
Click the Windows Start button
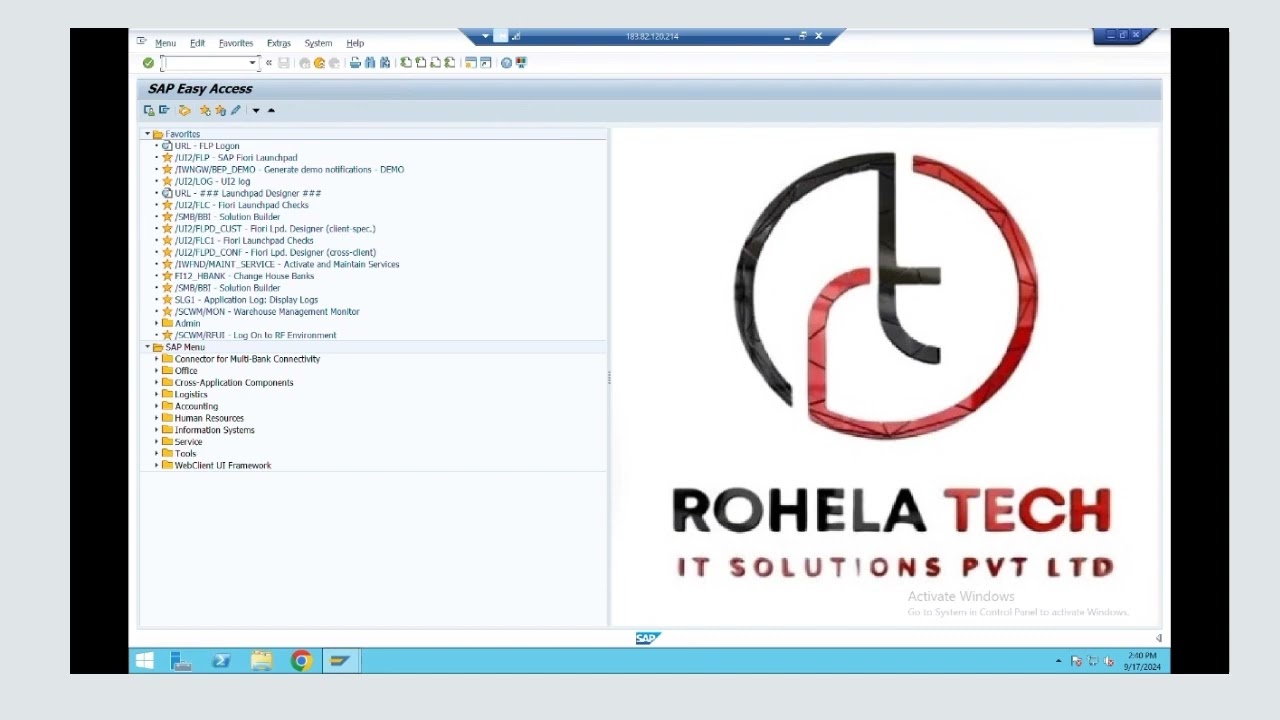145,661
